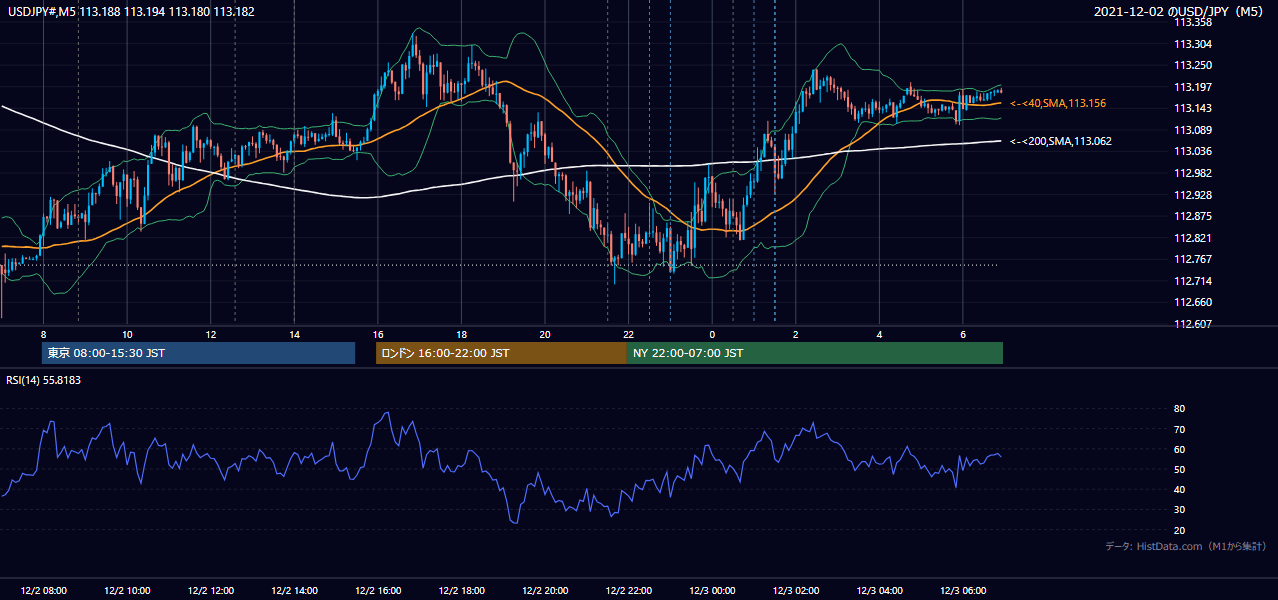Click the 12/3 06:00 bottom date label
1278x600 pixels.
pyautogui.click(x=963, y=590)
